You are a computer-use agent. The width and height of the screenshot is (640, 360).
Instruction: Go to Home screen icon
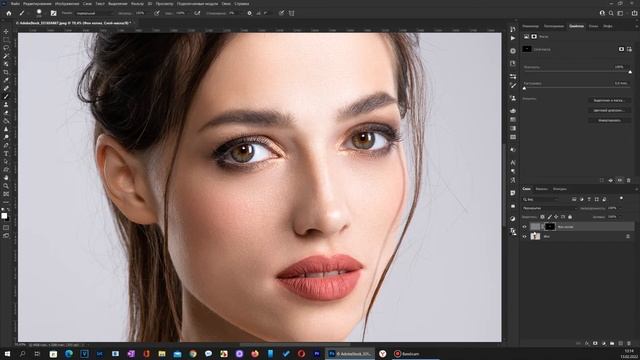click(x=9, y=13)
